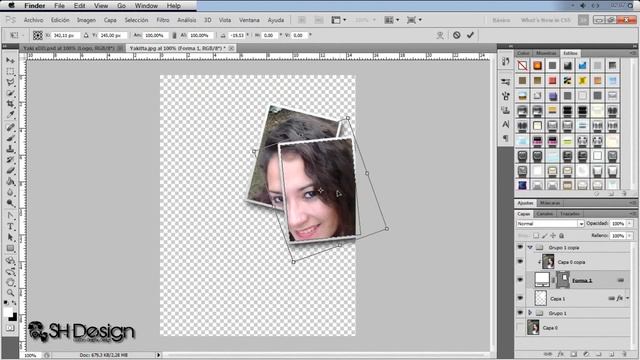The height and width of the screenshot is (360, 640).
Task: Toggle lock transparent pixels
Action: click(536, 236)
